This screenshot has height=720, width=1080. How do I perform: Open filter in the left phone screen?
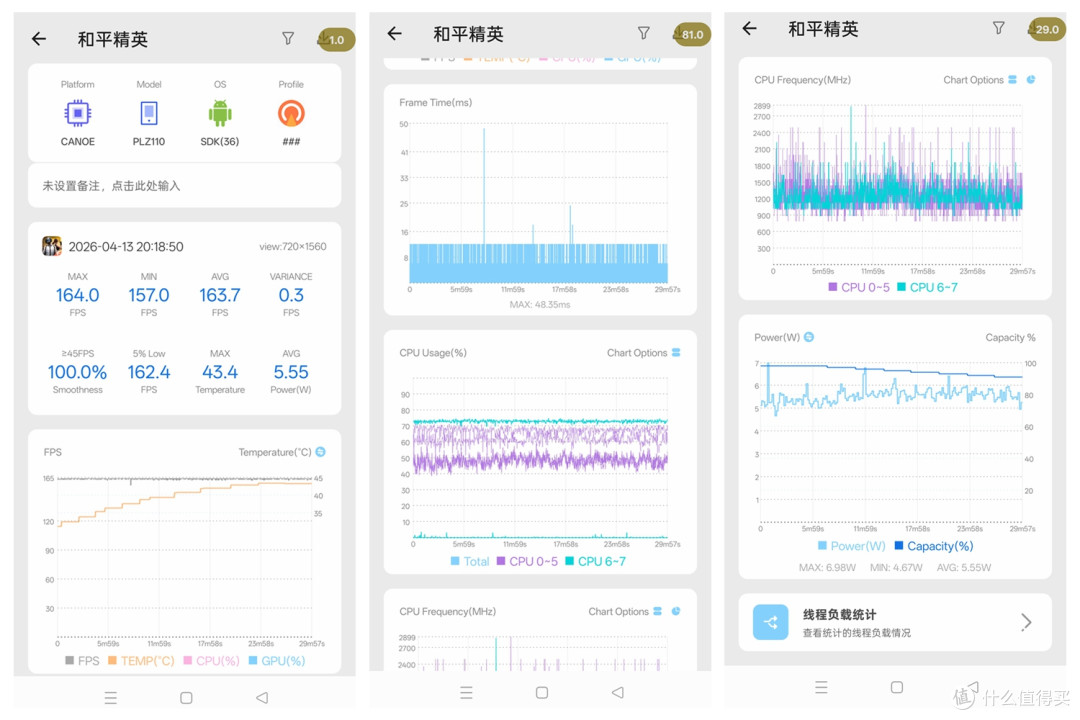pyautogui.click(x=288, y=39)
